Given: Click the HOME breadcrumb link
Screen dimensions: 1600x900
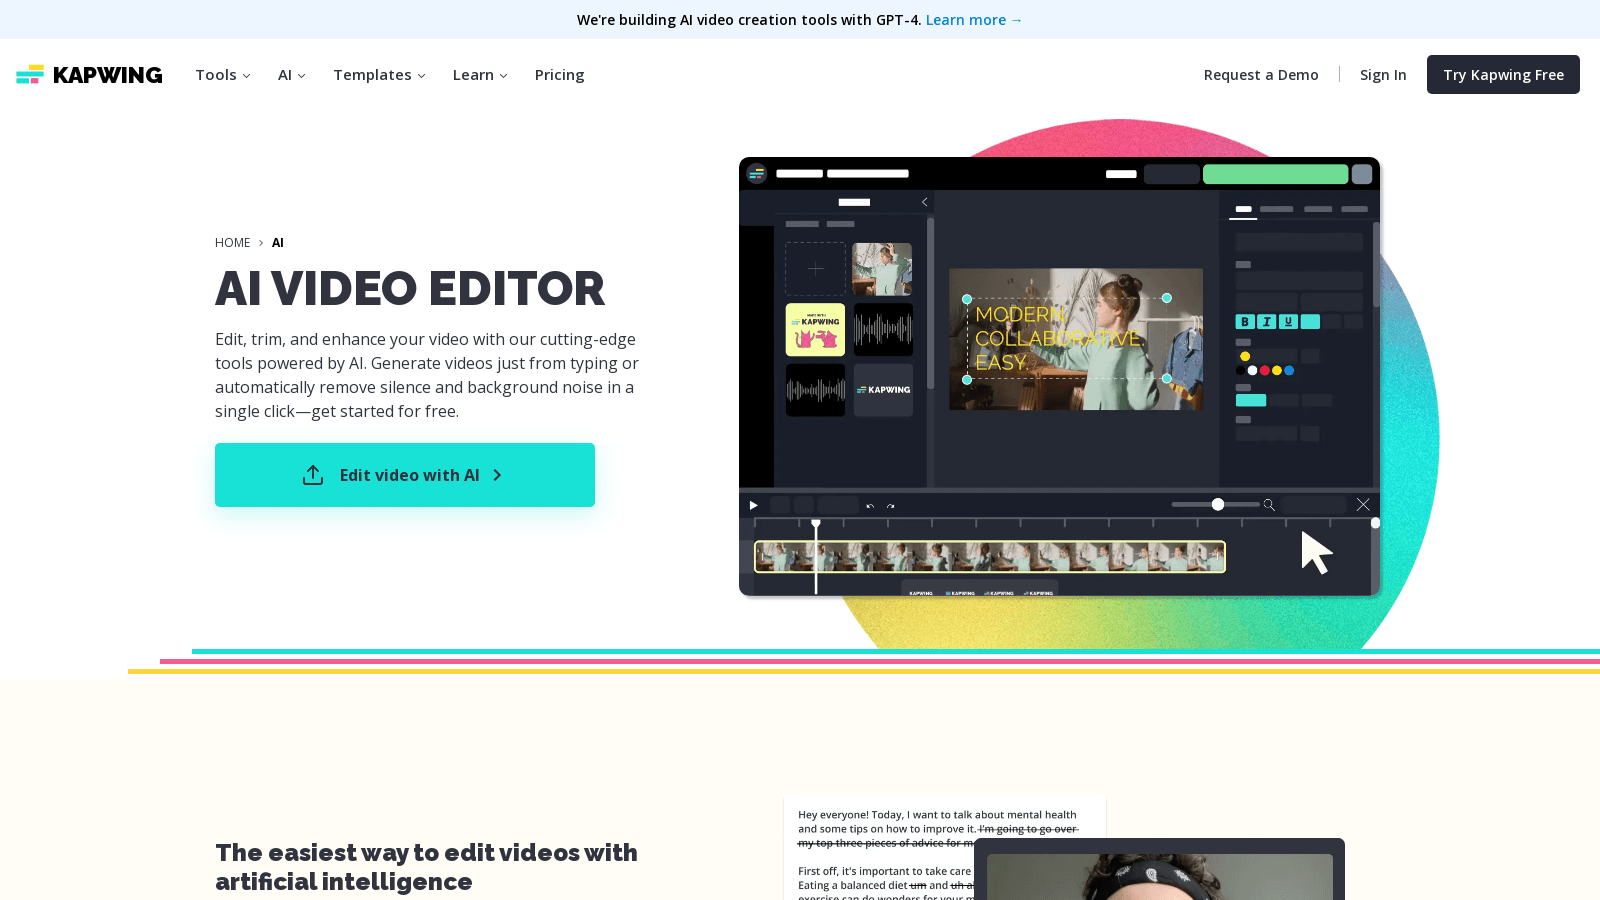Looking at the screenshot, I should tap(233, 243).
